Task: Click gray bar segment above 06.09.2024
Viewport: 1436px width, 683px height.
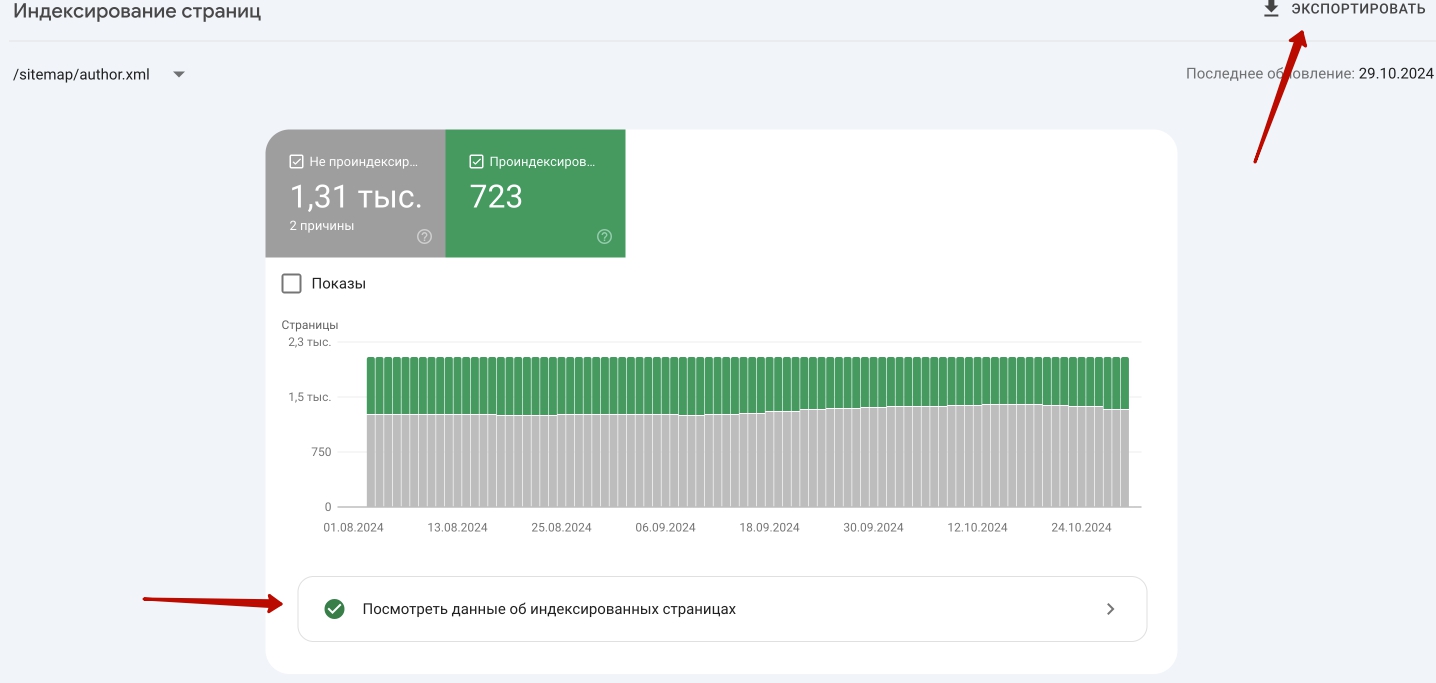Action: click(667, 460)
